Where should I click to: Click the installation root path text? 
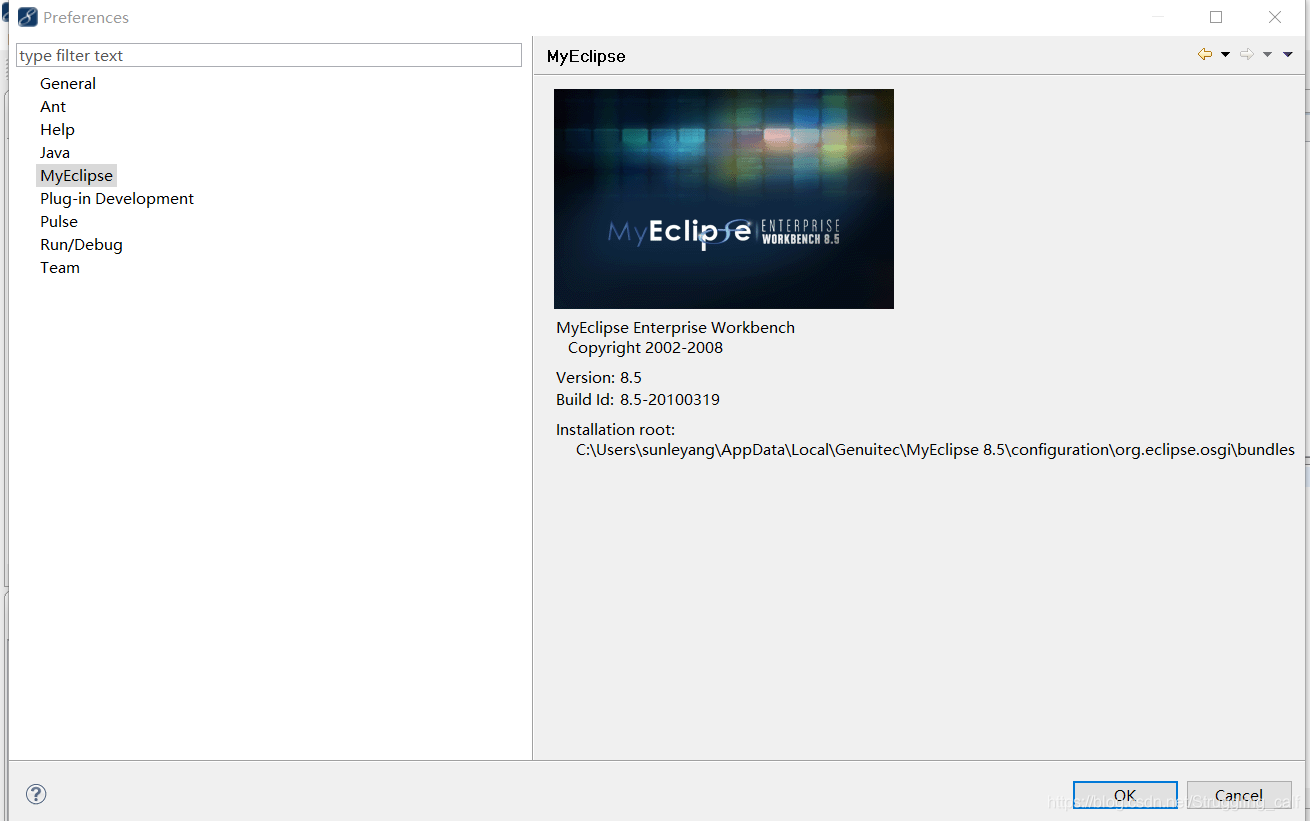click(x=935, y=450)
